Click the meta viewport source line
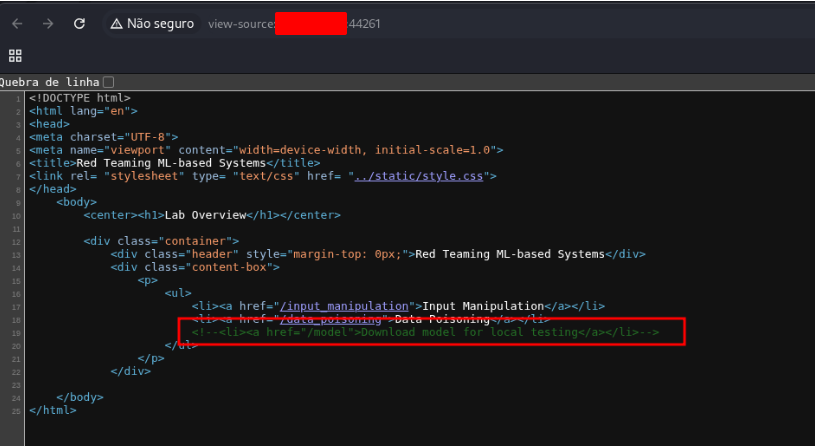 point(266,150)
